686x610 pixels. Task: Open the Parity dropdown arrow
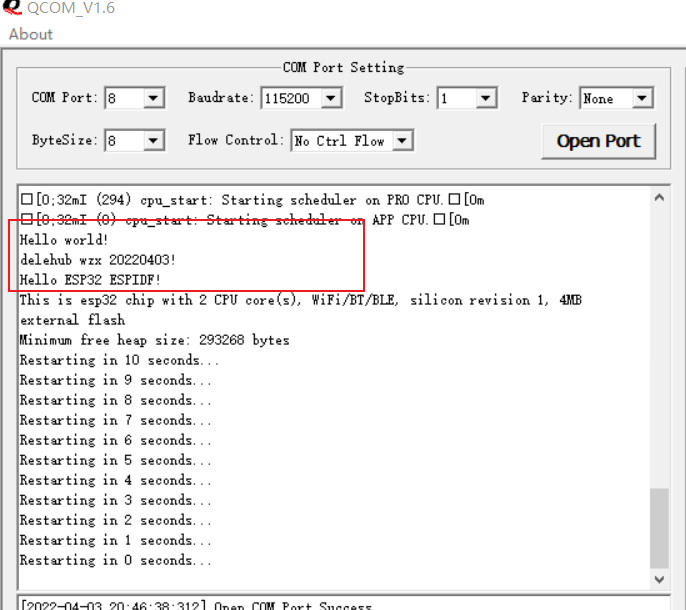642,98
